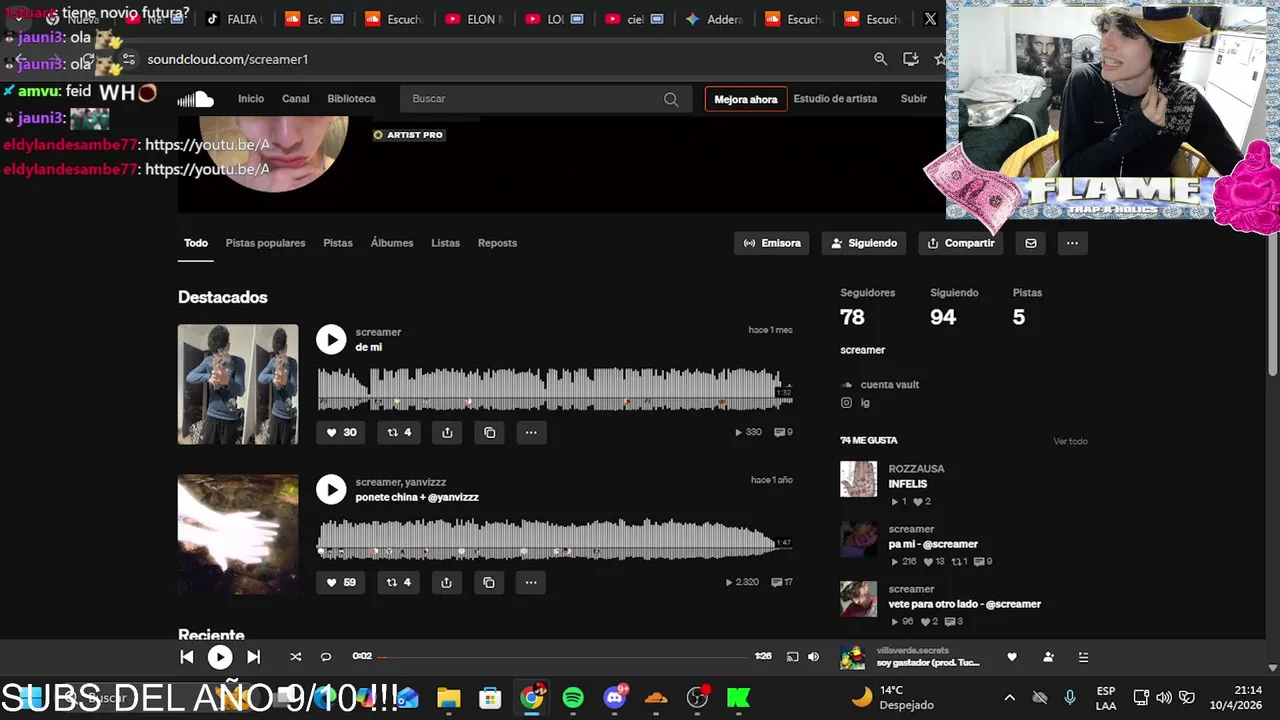Viewport: 1280px width, 720px height.
Task: Copy link for track "de mi"
Action: [x=489, y=432]
